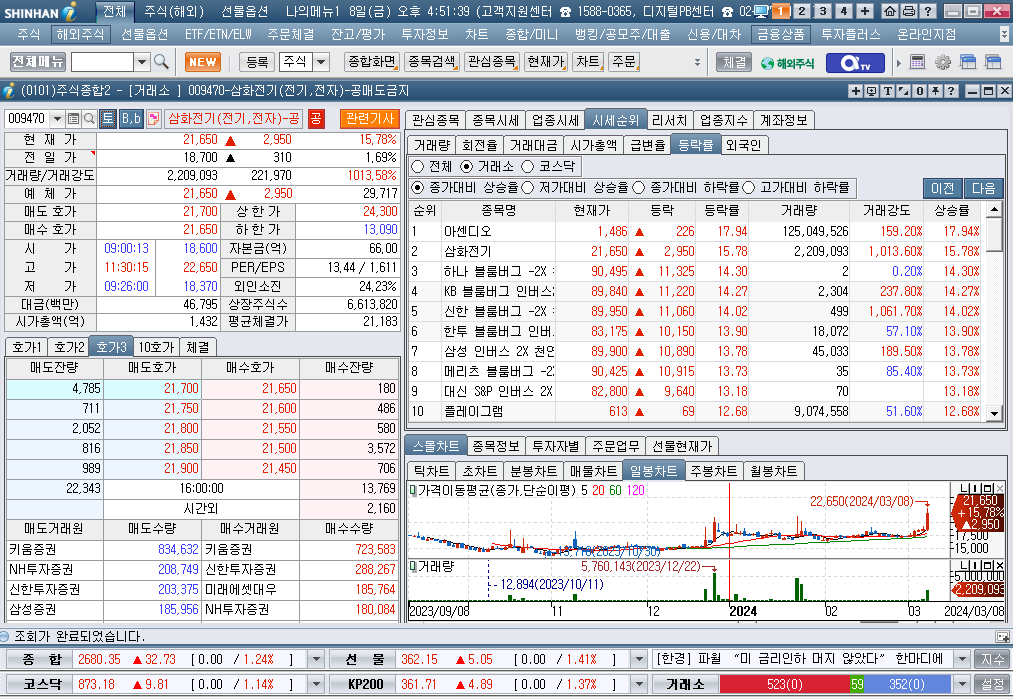Click the last window arrangement icon

pyautogui.click(x=992, y=62)
